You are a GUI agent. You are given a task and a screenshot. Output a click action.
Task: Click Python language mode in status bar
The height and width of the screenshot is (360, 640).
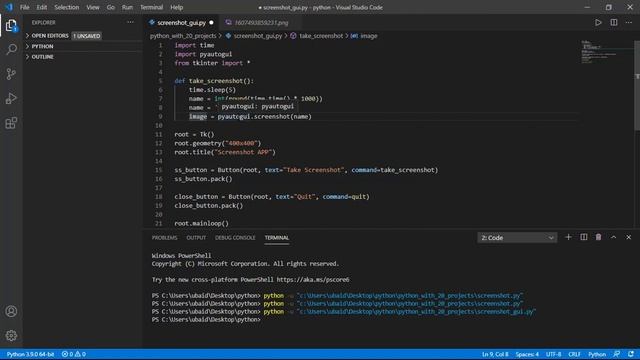597,354
